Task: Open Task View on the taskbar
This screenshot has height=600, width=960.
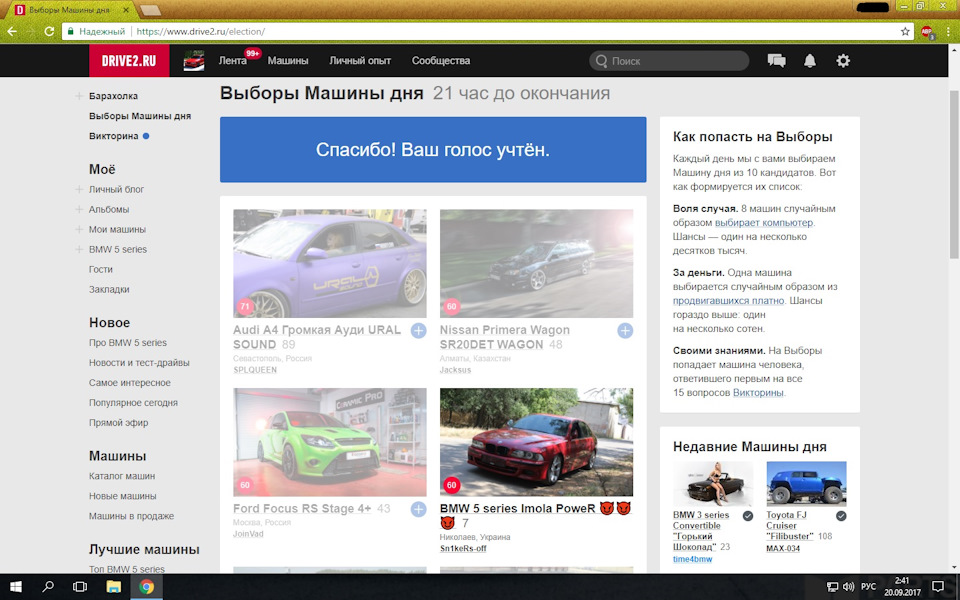Action: (80, 587)
